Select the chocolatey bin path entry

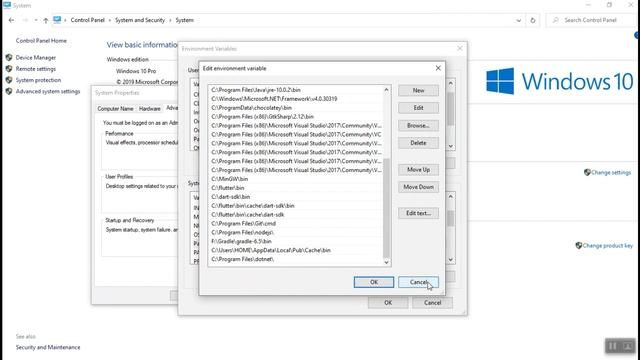tap(296, 108)
